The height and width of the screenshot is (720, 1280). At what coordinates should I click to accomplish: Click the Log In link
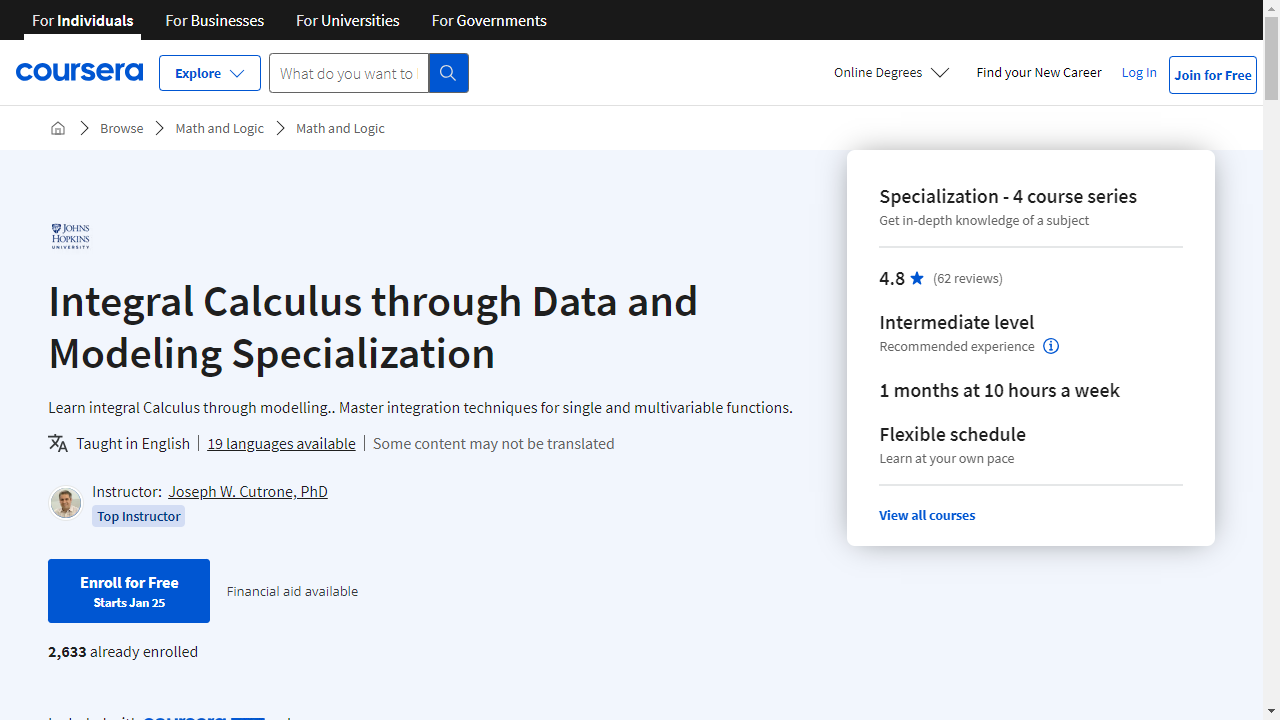click(1139, 72)
